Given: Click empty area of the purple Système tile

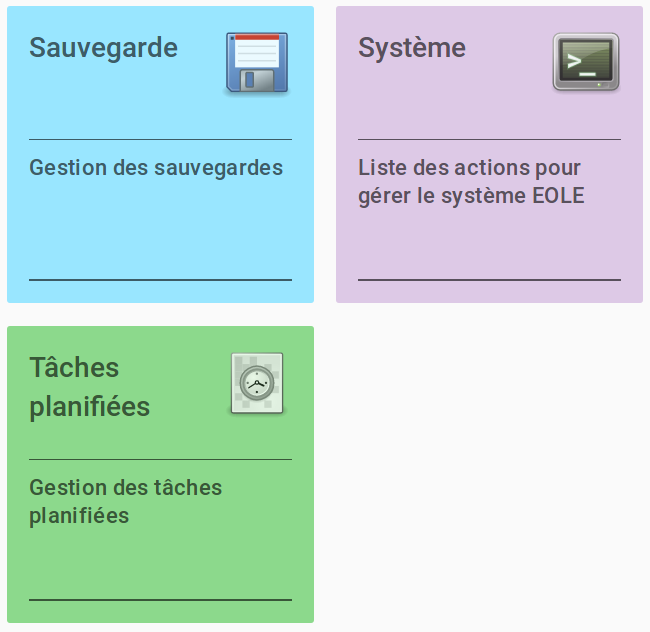Looking at the screenshot, I should (489, 245).
